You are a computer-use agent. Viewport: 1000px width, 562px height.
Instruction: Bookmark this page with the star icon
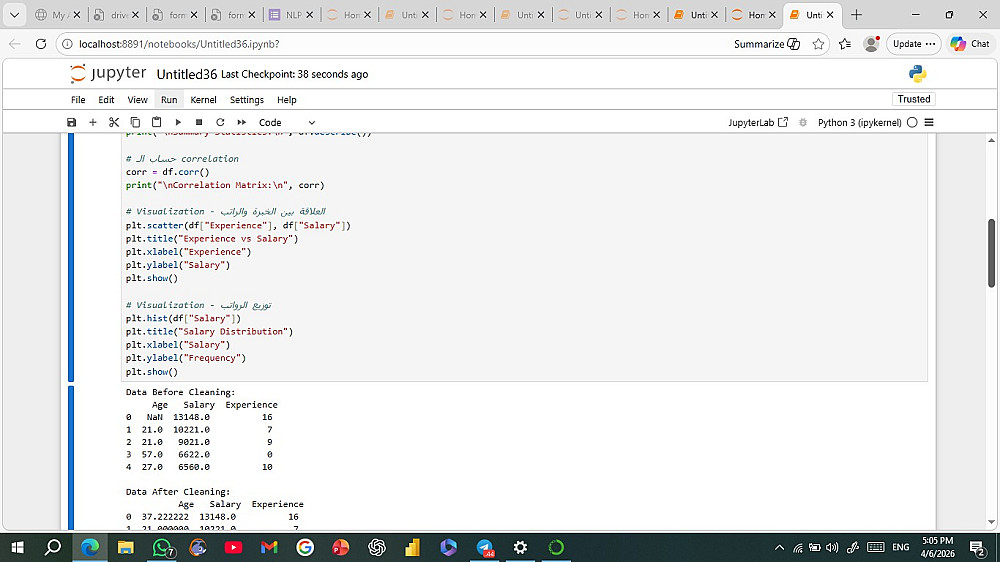click(x=818, y=44)
